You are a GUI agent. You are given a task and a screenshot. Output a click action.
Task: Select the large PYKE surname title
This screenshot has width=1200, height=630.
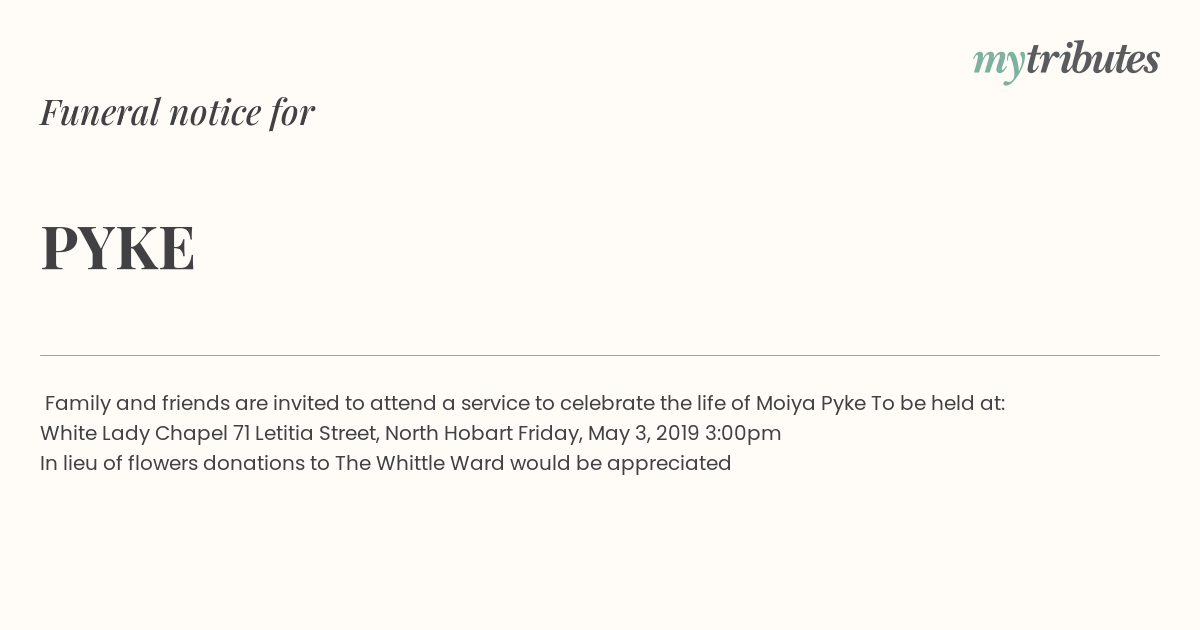click(118, 248)
